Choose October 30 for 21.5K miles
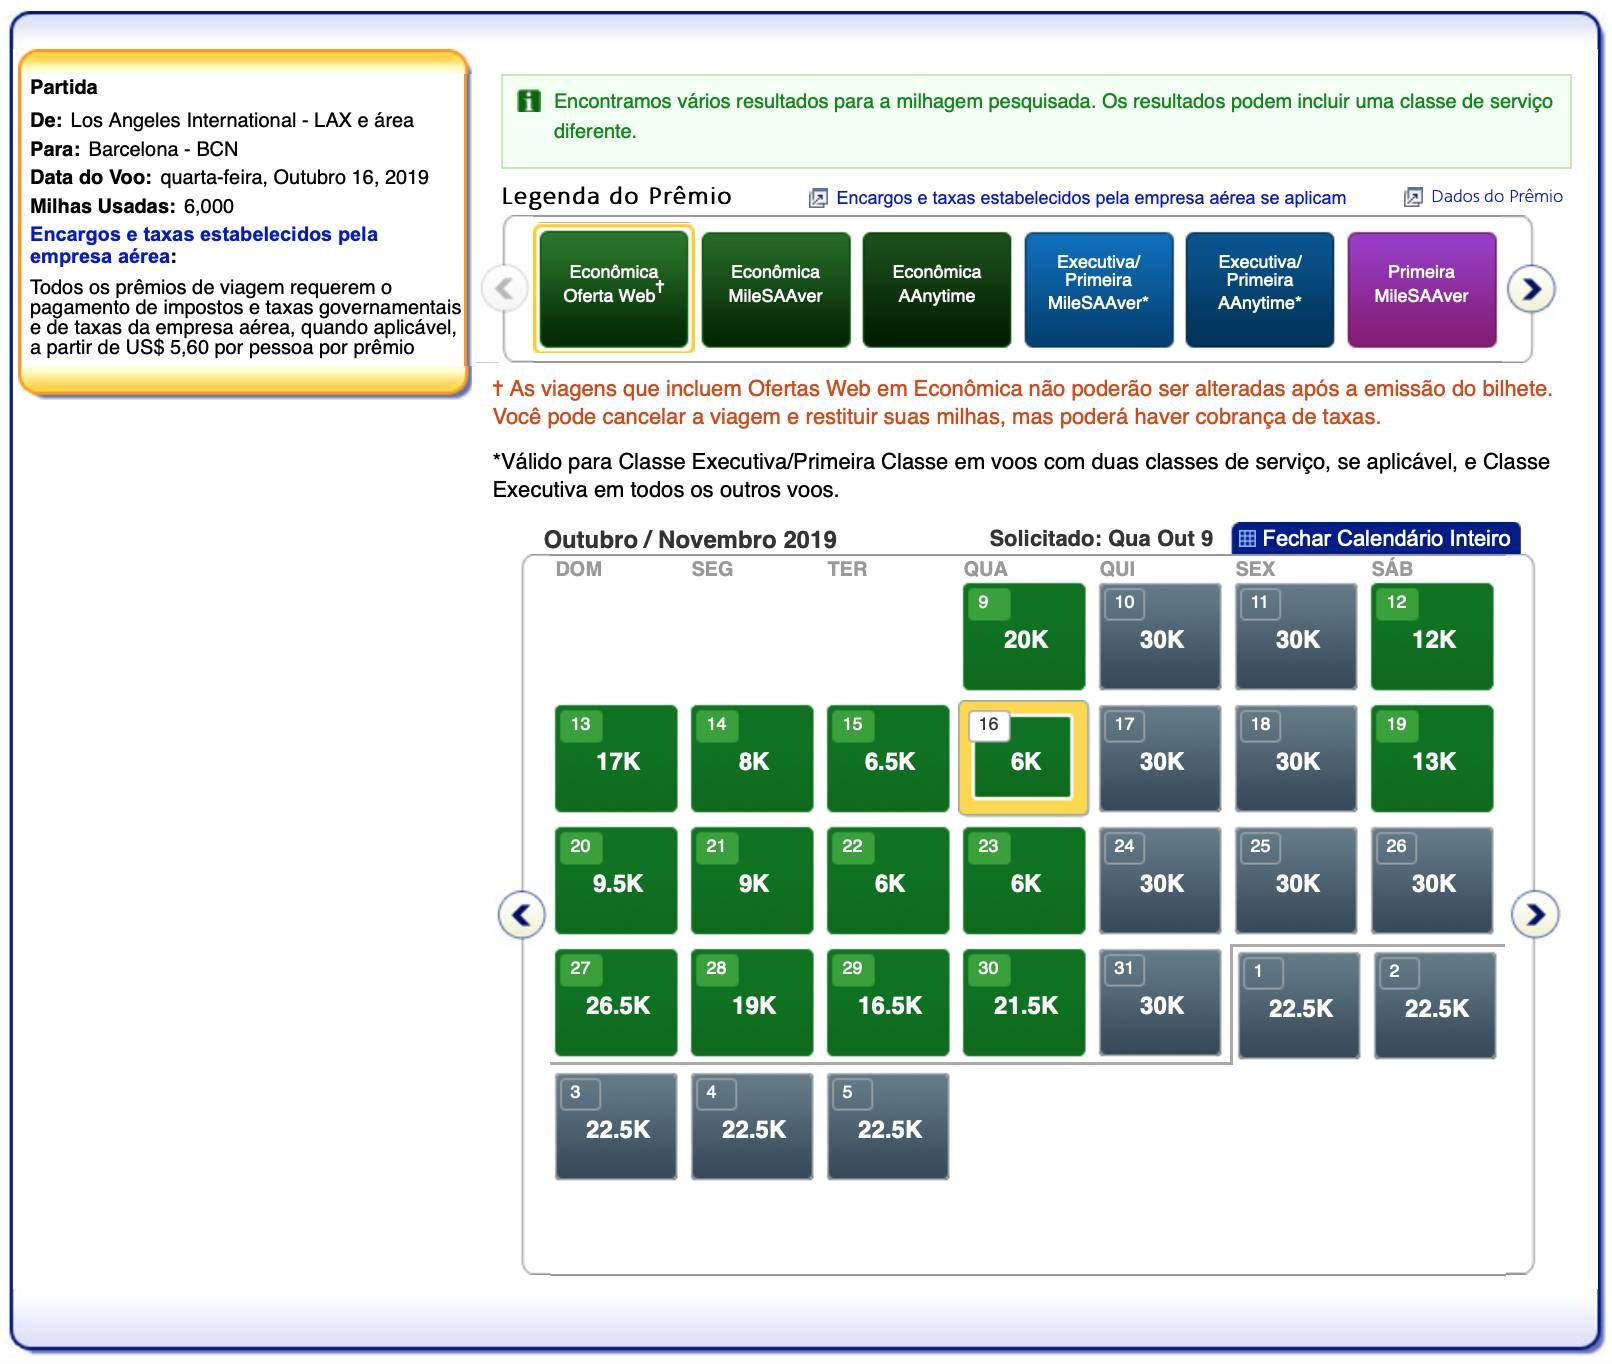The height and width of the screenshot is (1364, 1612). click(1024, 1003)
